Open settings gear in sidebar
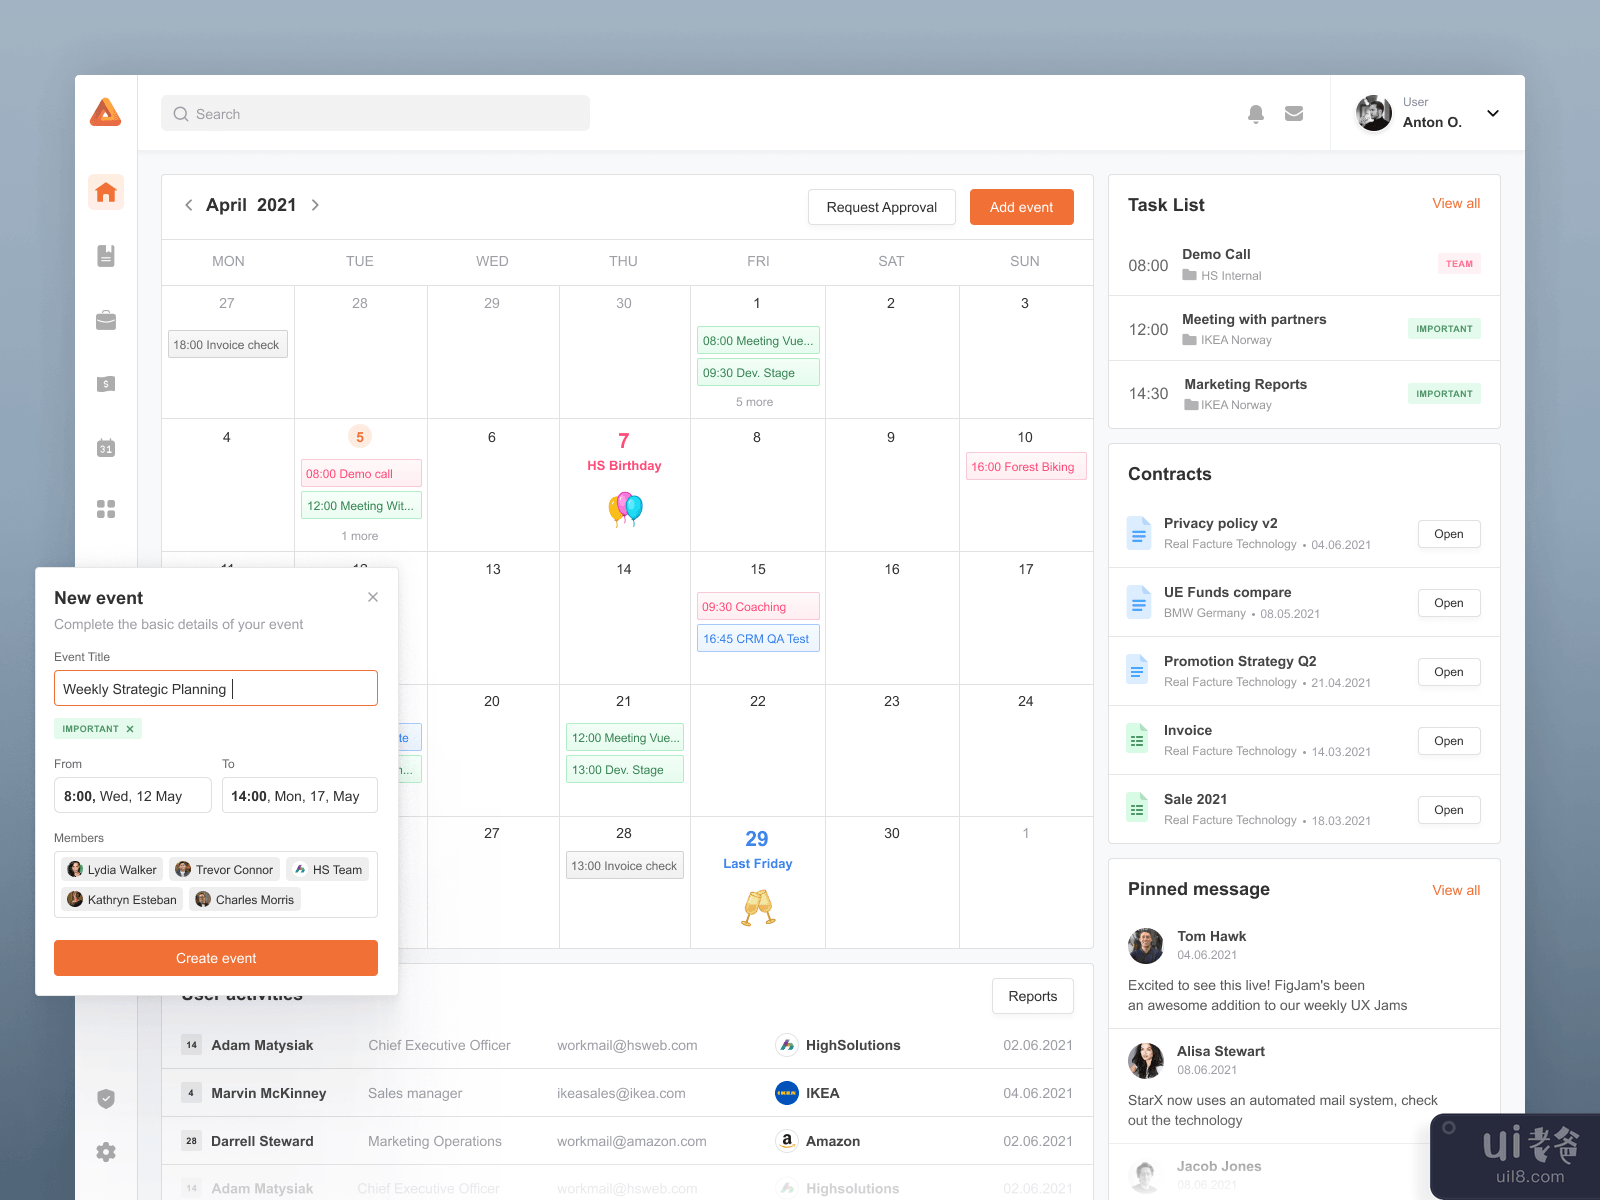Image resolution: width=1600 pixels, height=1200 pixels. [x=106, y=1152]
